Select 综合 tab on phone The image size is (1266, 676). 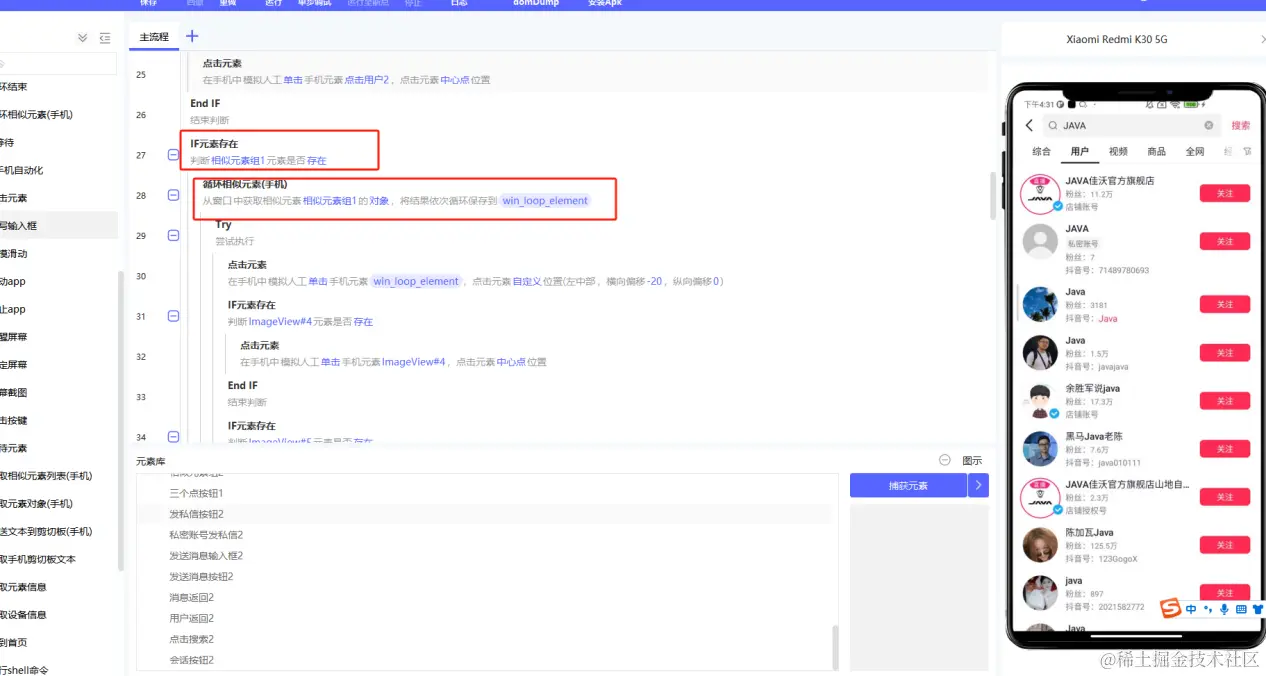coord(1041,152)
